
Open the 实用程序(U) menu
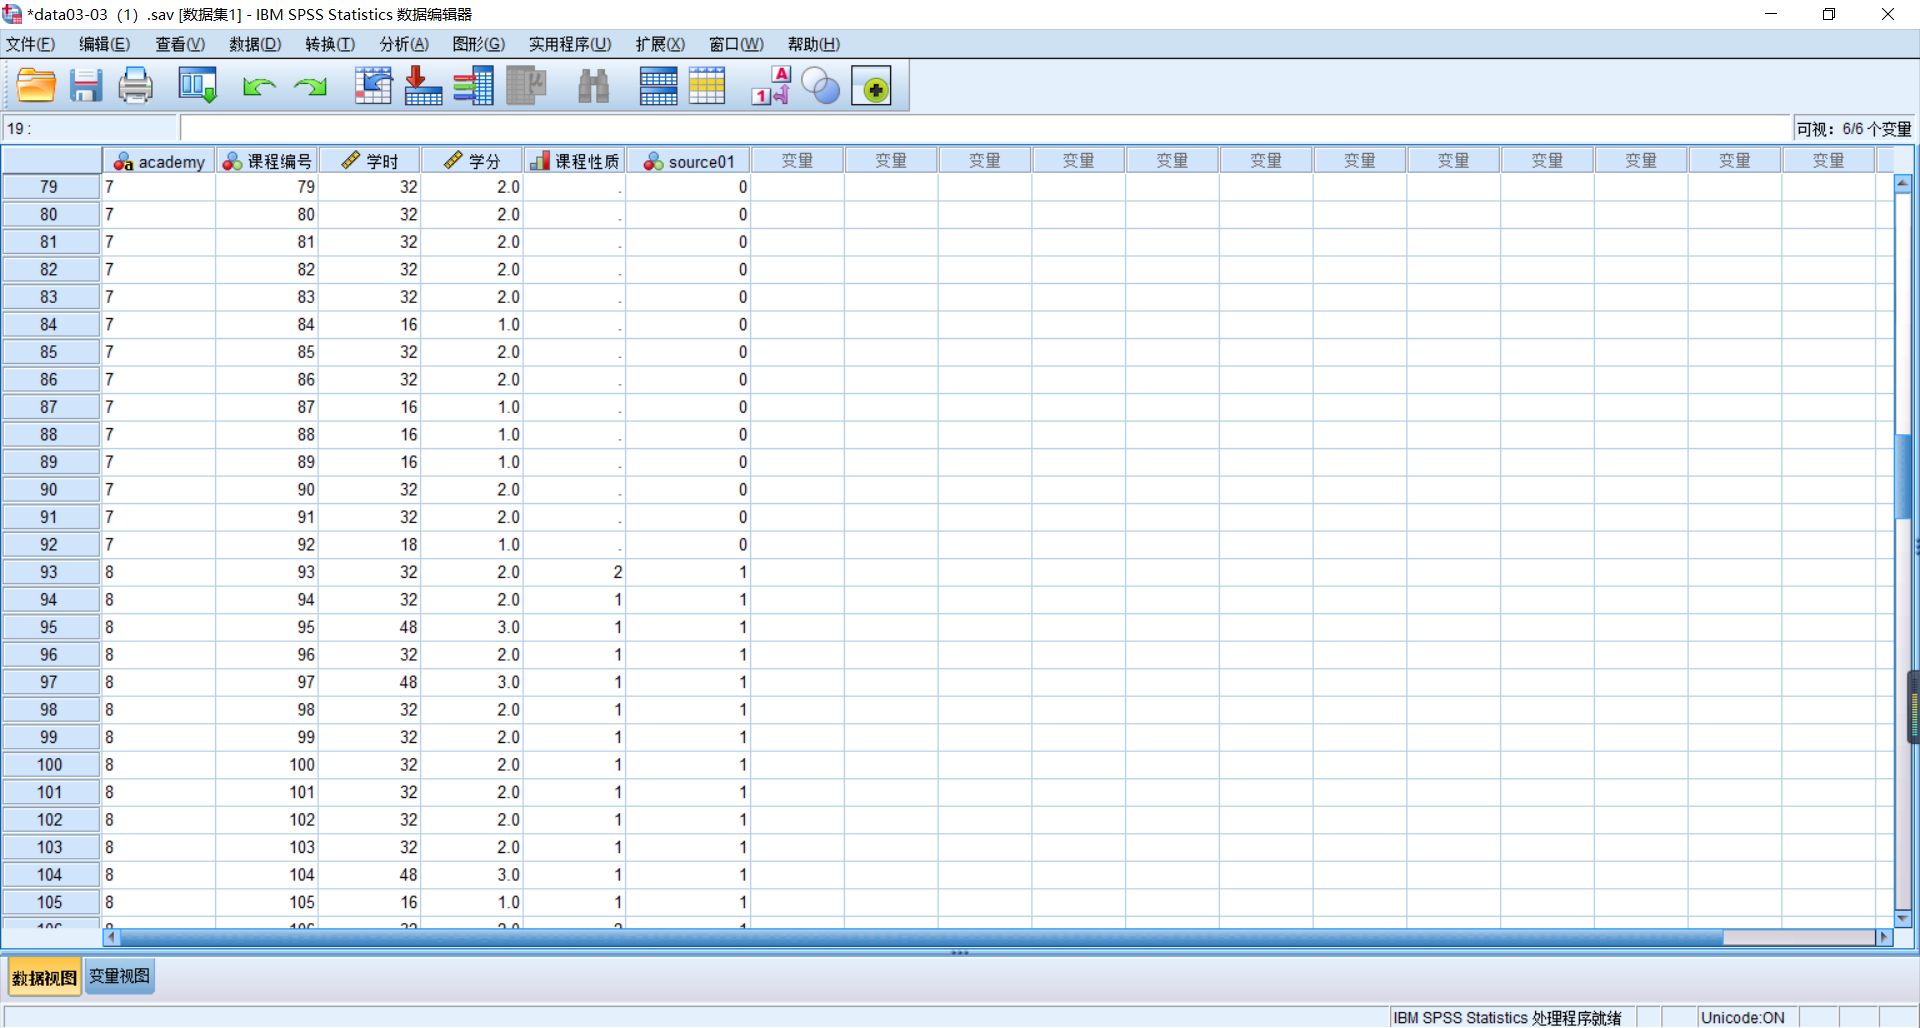click(570, 44)
